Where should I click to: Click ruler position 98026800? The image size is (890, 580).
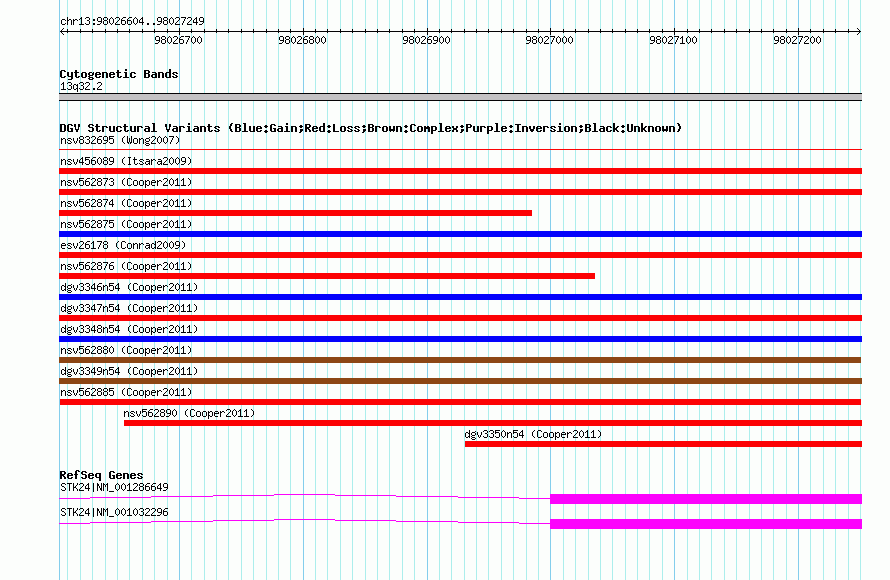(302, 40)
